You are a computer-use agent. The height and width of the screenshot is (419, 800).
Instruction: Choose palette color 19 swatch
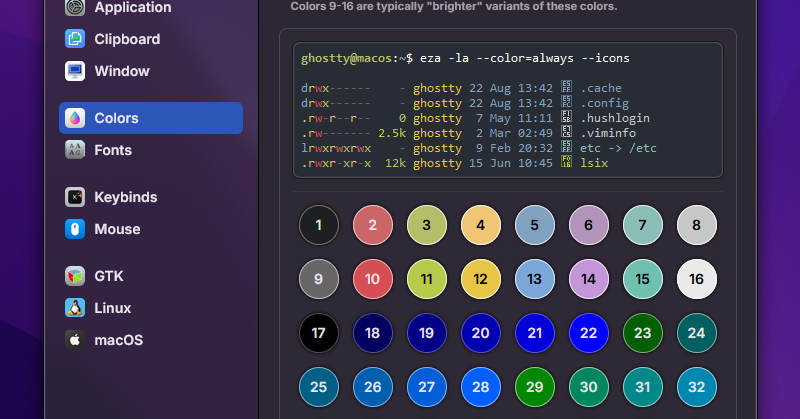[x=427, y=333]
